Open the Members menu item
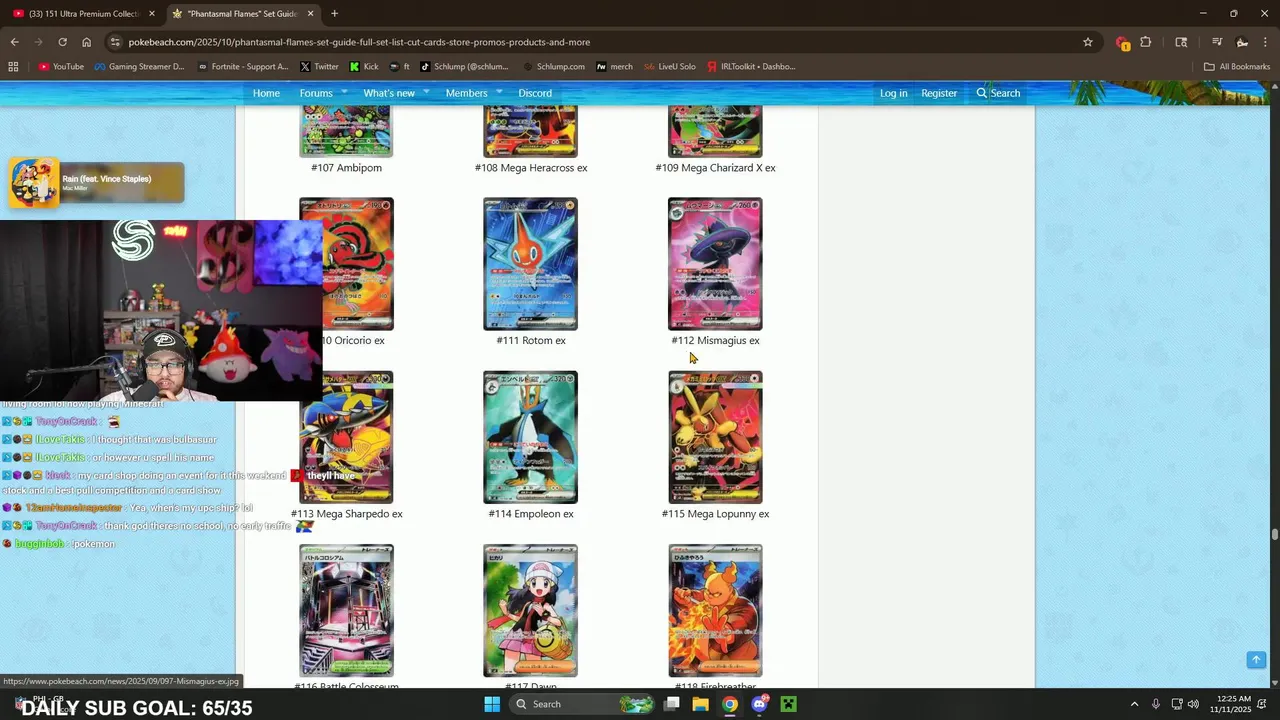This screenshot has height=720, width=1280. (466, 93)
